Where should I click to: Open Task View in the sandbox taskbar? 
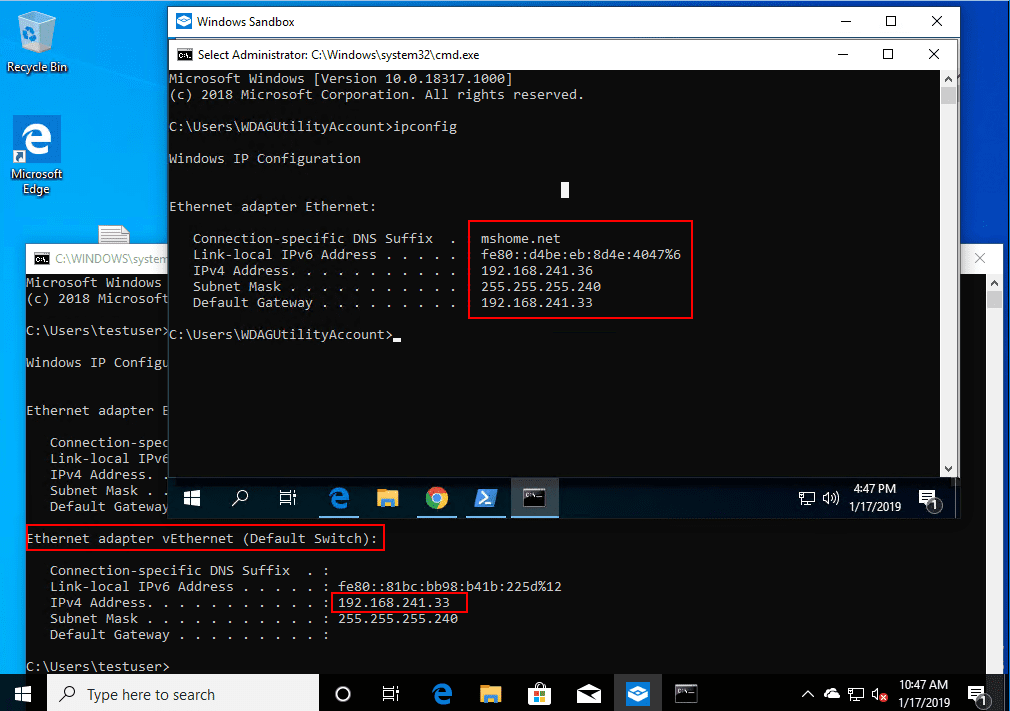click(287, 498)
